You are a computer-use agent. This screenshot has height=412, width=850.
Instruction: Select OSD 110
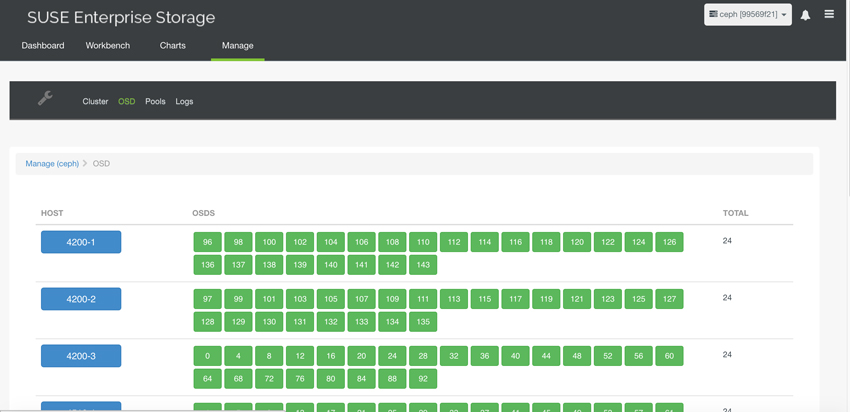423,242
